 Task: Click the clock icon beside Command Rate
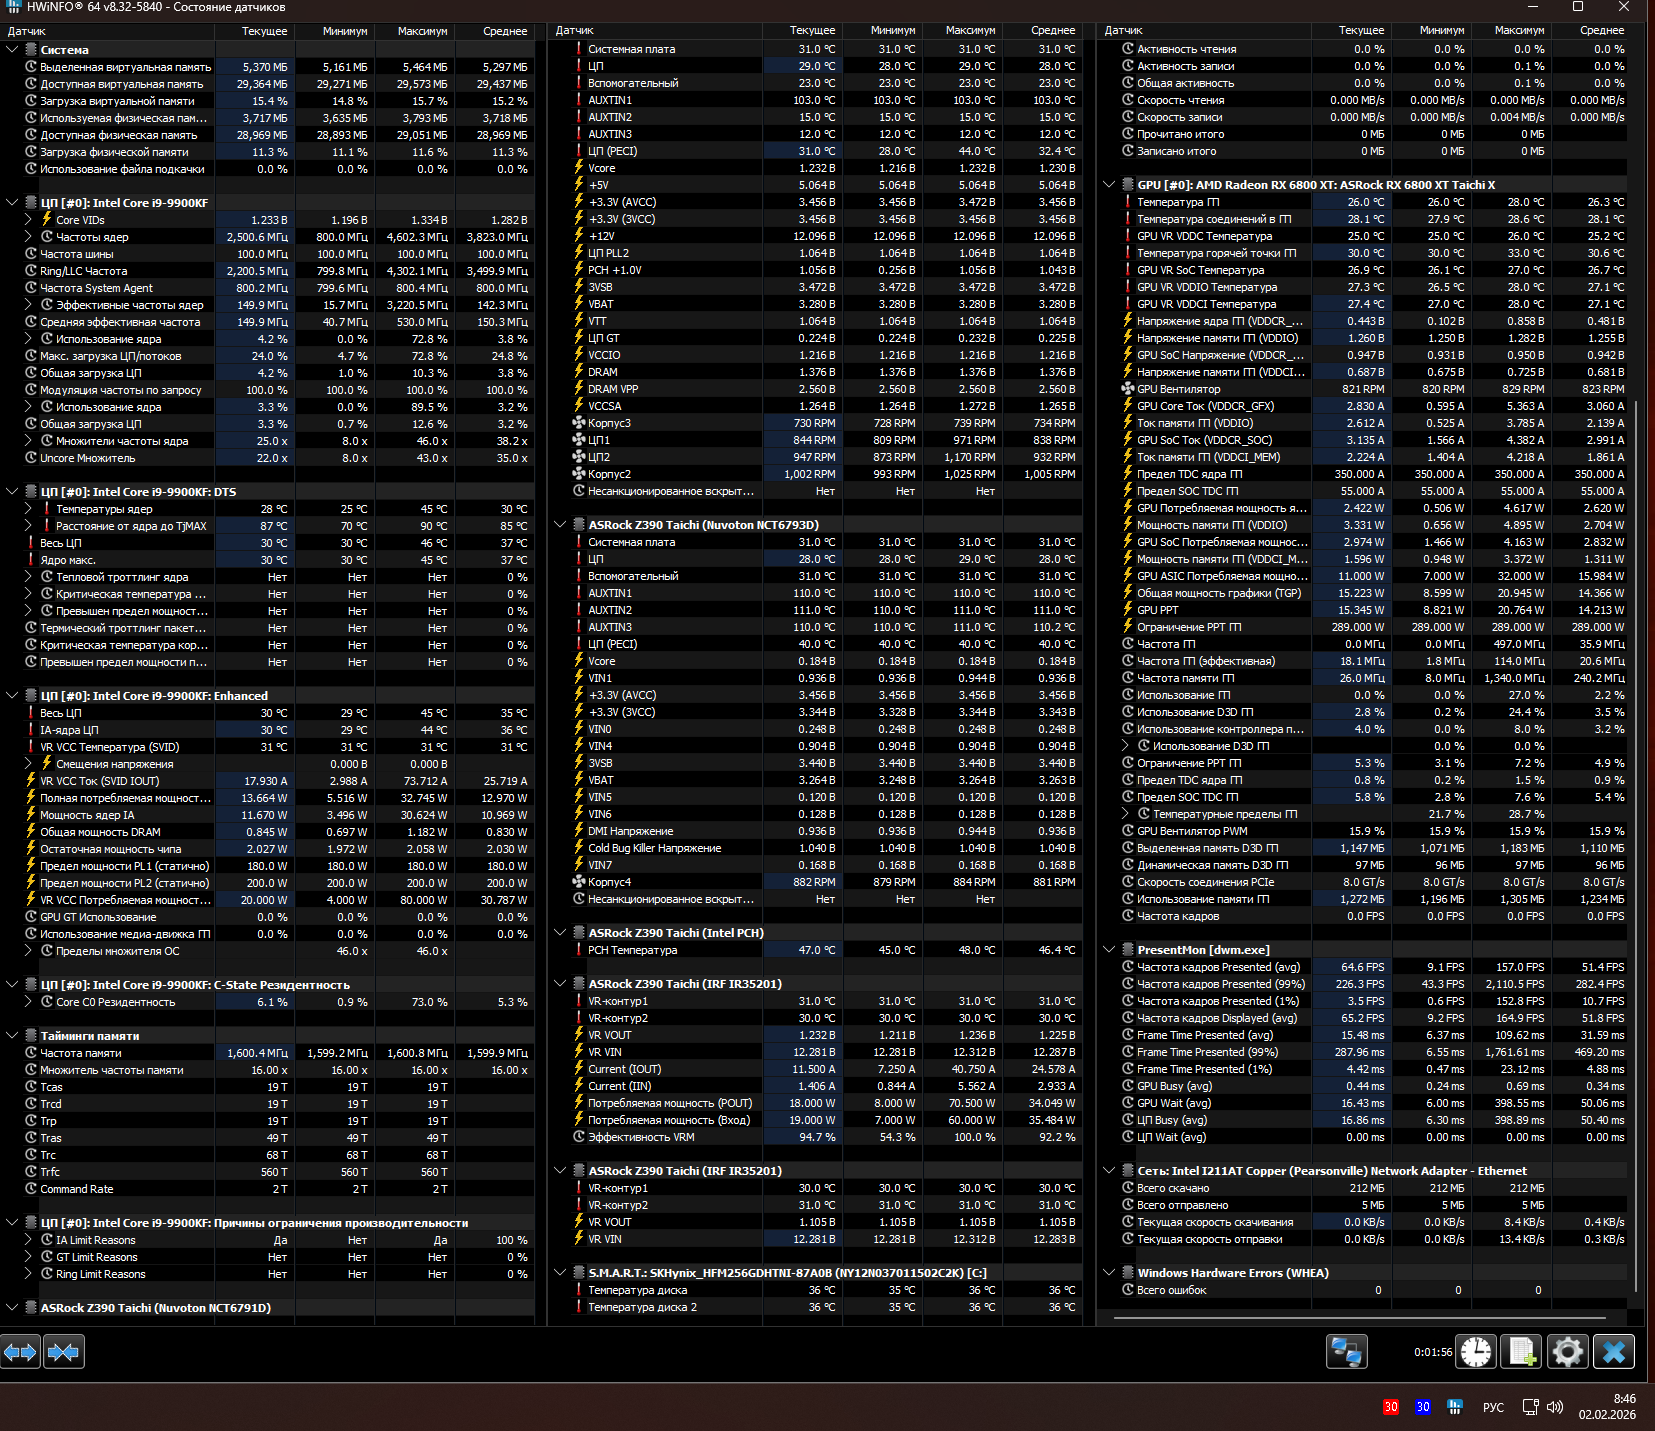(31, 1189)
